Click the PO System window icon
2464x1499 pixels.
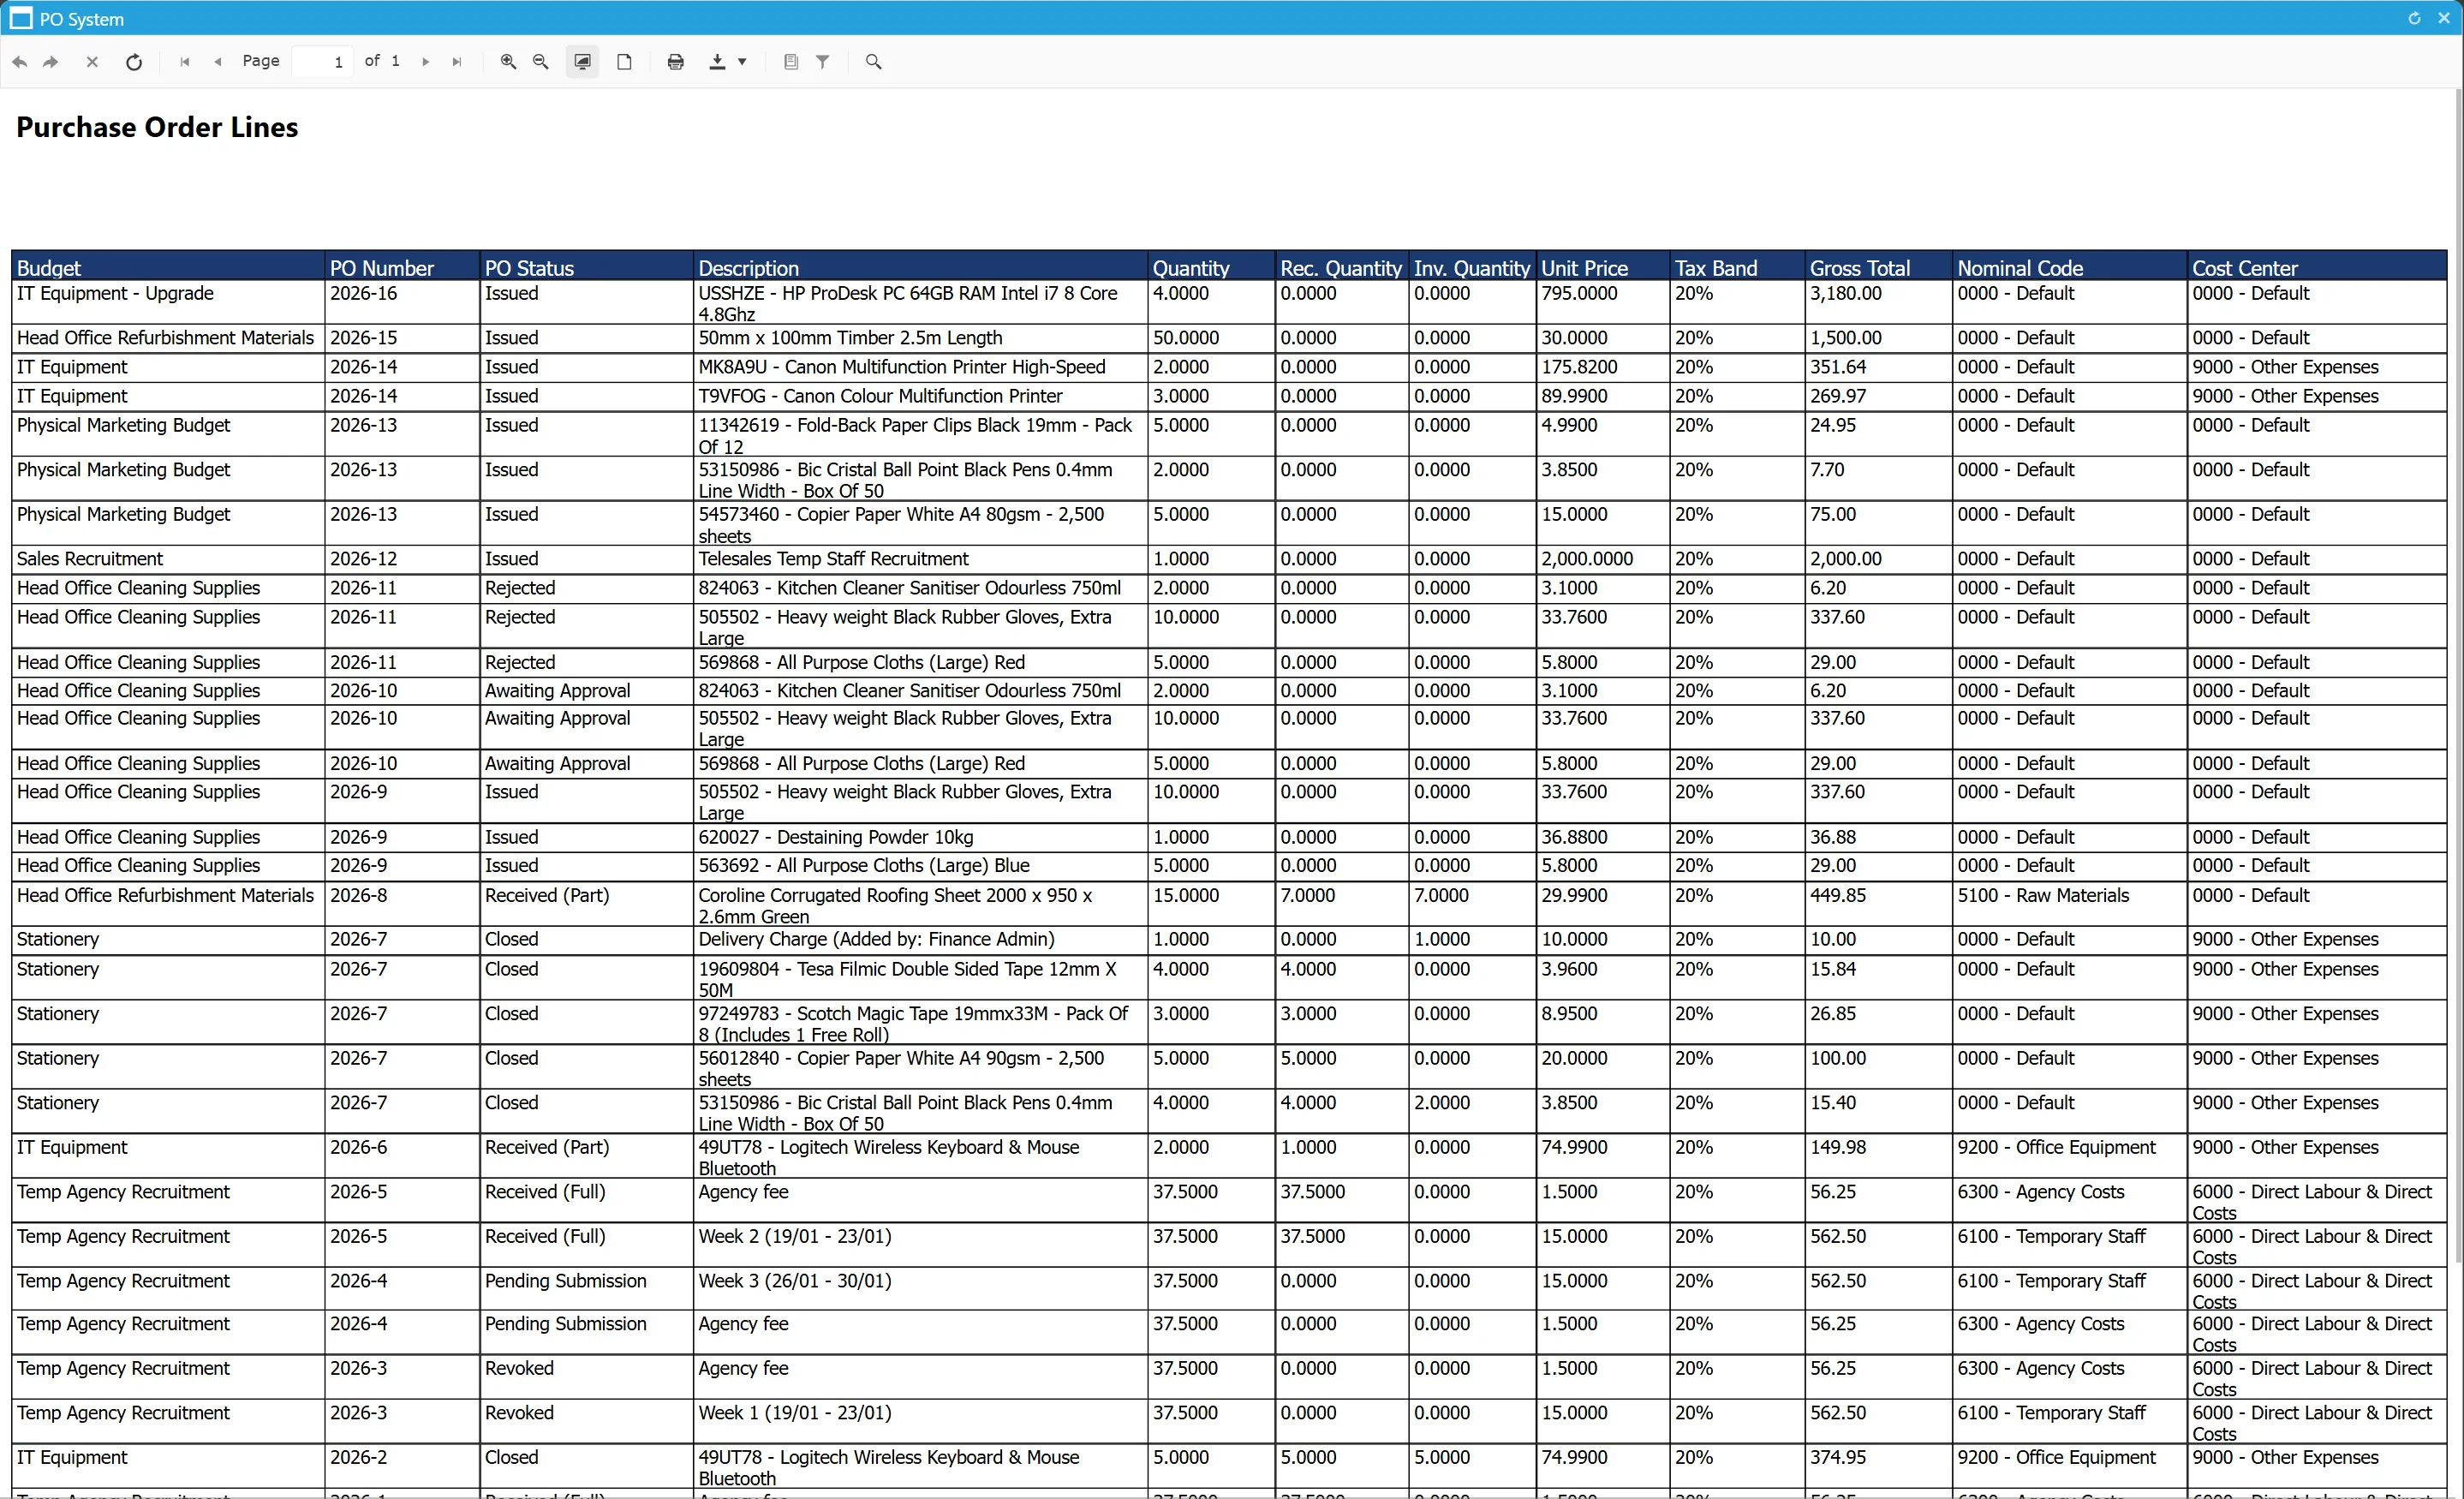20,19
